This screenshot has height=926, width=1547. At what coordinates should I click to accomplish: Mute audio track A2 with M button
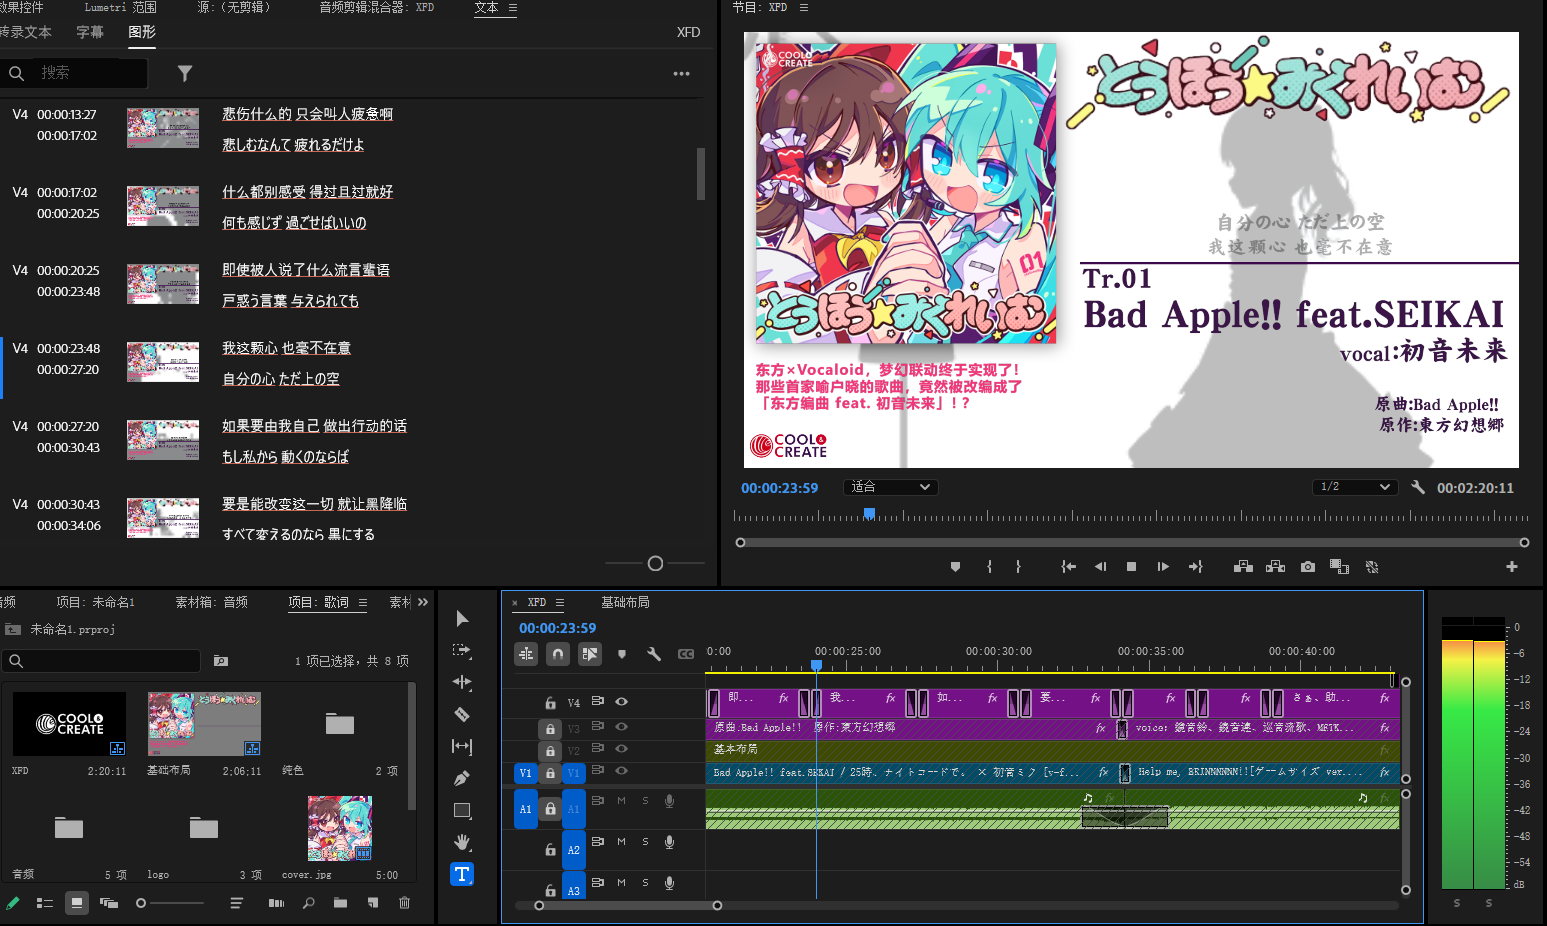(x=621, y=842)
